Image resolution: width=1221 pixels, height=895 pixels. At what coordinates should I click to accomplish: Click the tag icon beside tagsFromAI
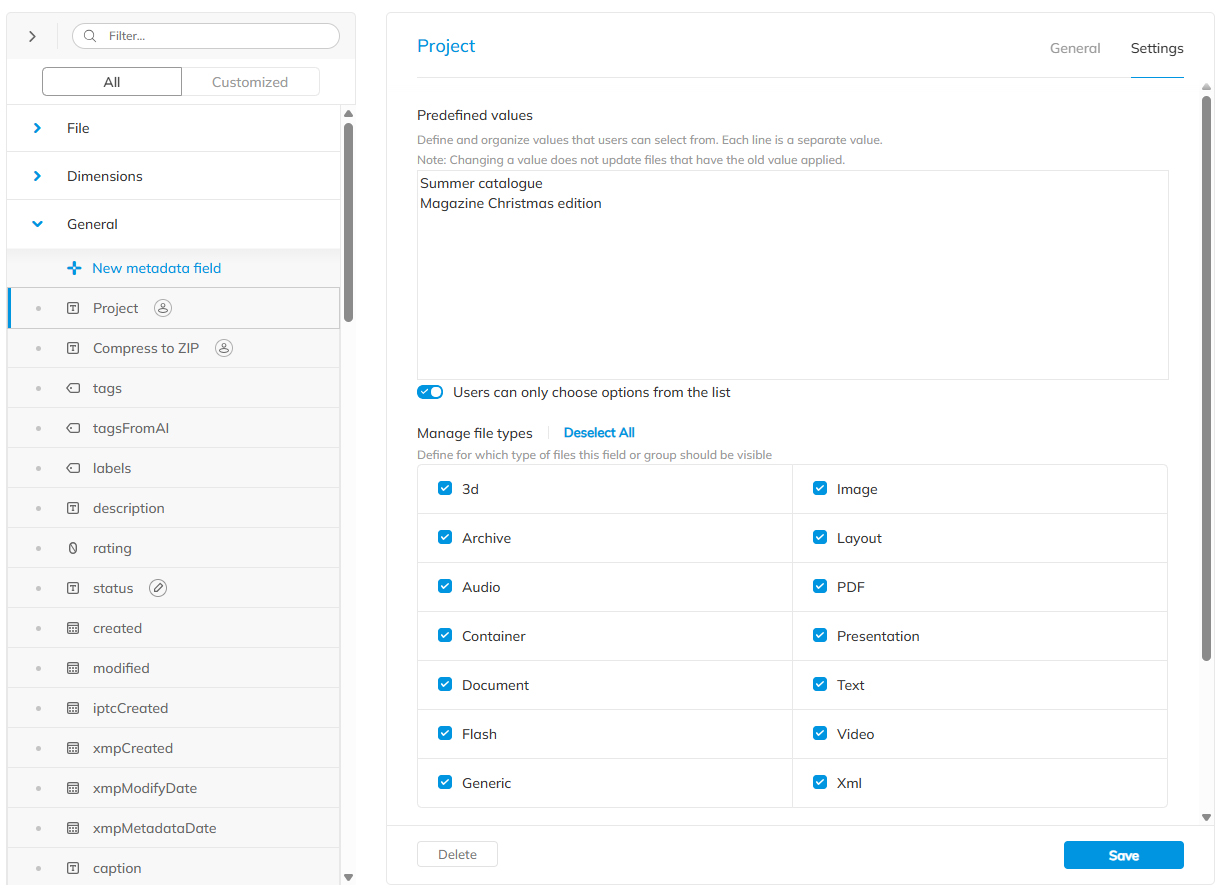tap(73, 428)
